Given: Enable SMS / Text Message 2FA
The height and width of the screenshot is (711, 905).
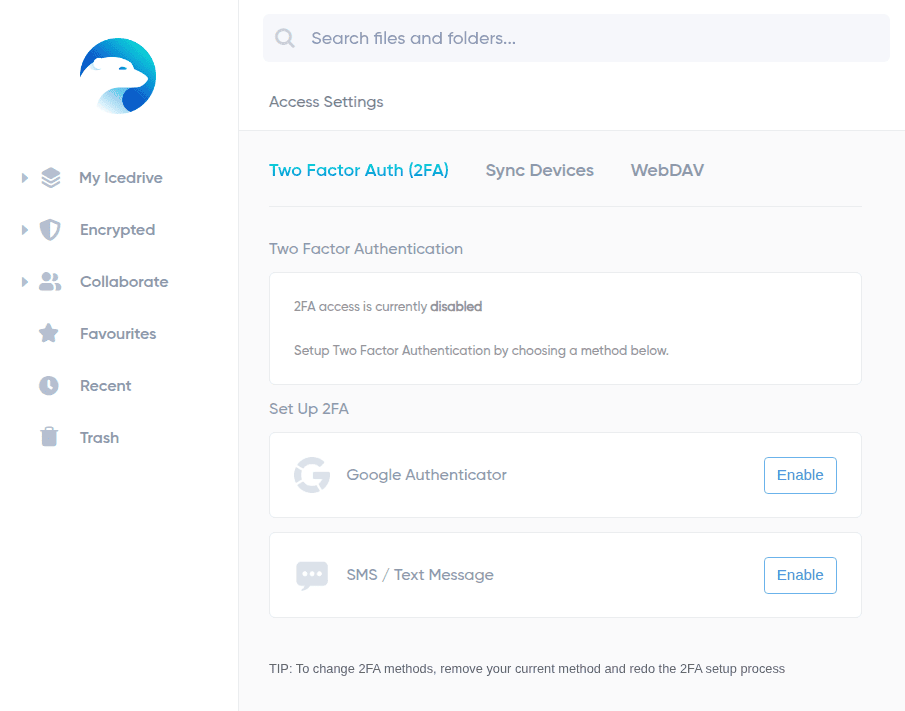Looking at the screenshot, I should (x=800, y=575).
